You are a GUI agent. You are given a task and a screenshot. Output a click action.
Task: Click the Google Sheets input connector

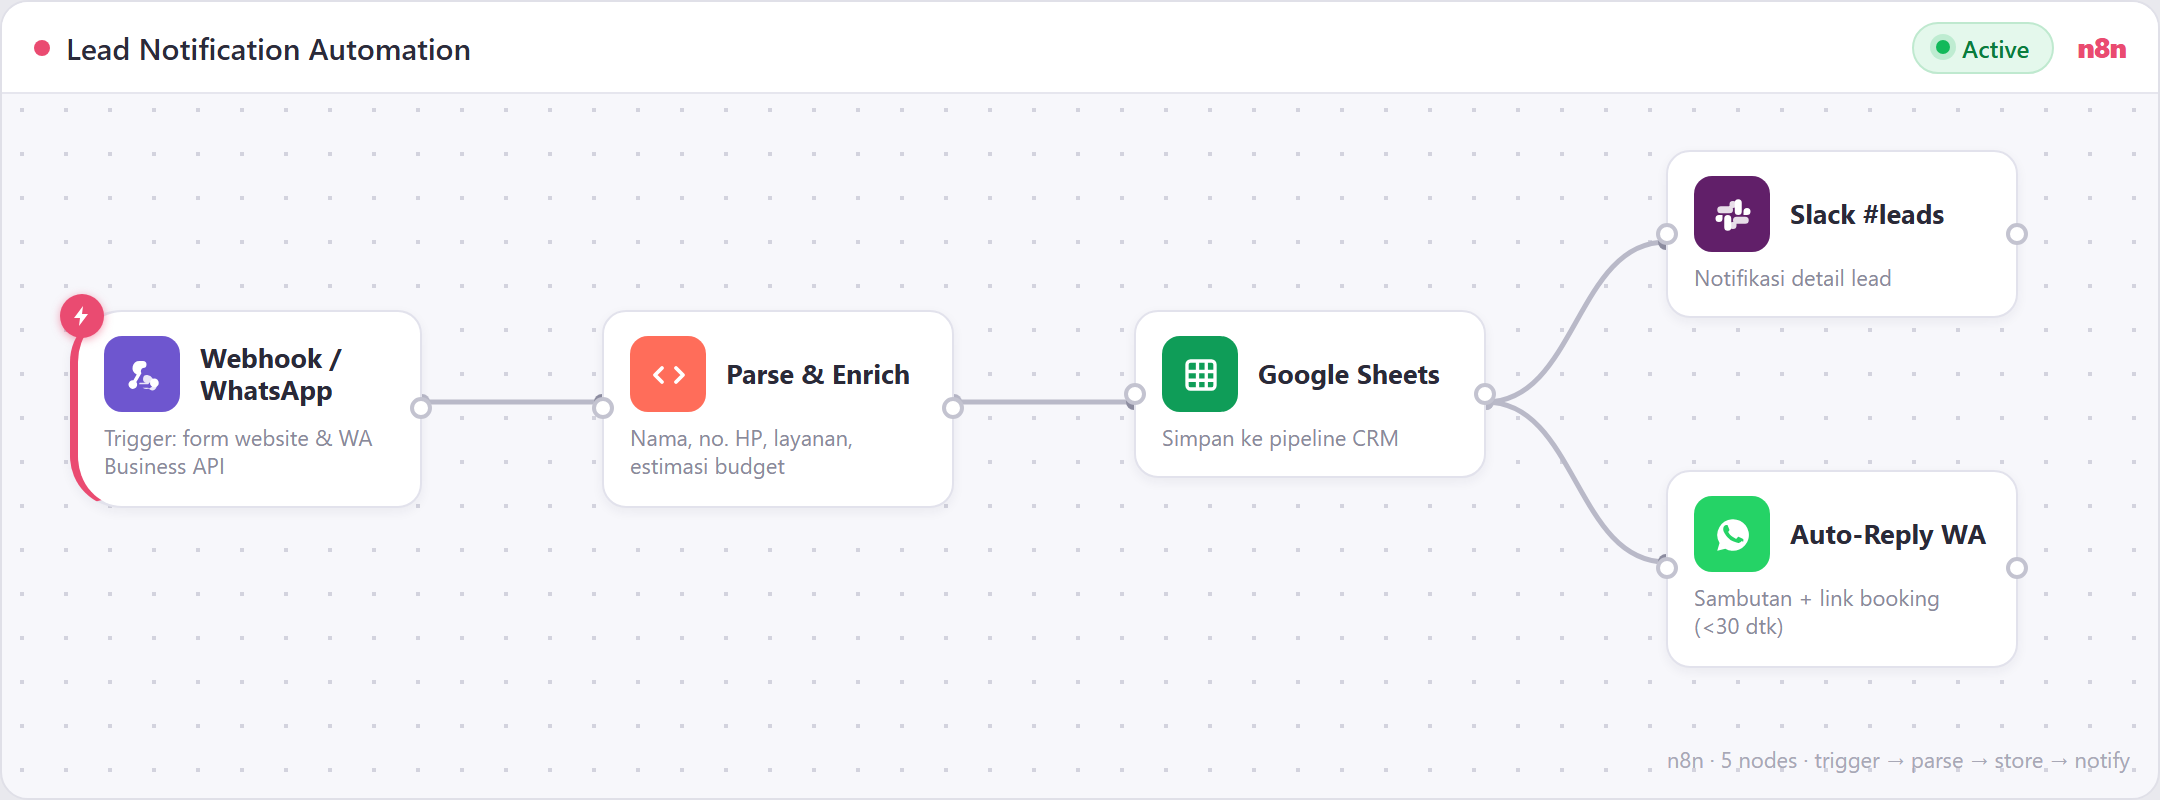click(1135, 394)
